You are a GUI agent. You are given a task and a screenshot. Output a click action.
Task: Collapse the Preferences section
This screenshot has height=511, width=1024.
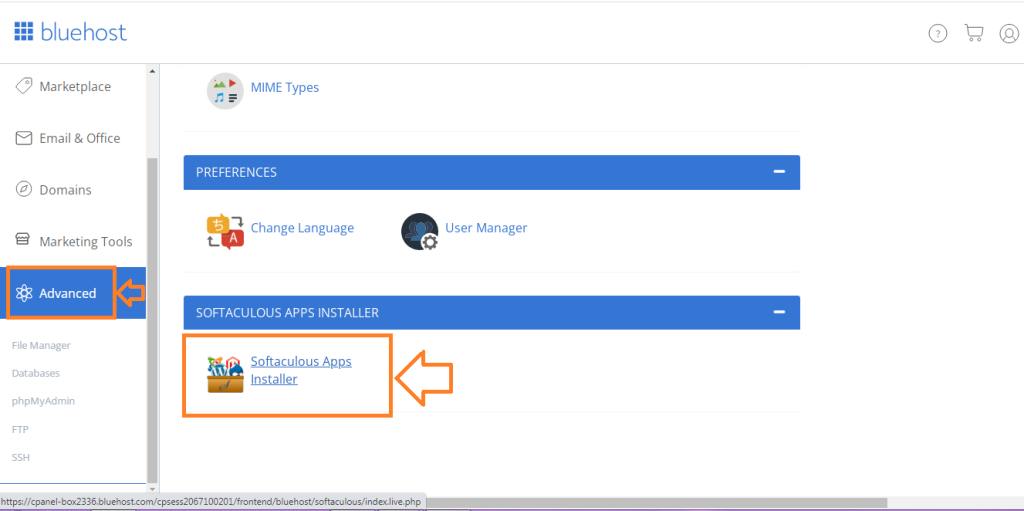[778, 172]
